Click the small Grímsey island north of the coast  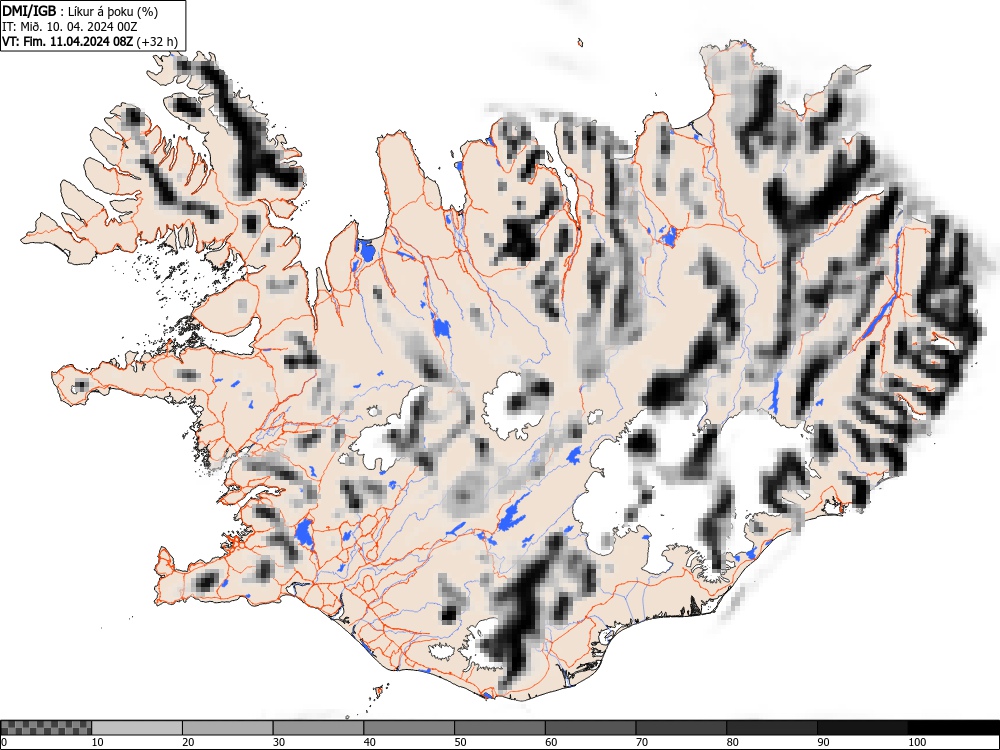pos(580,43)
